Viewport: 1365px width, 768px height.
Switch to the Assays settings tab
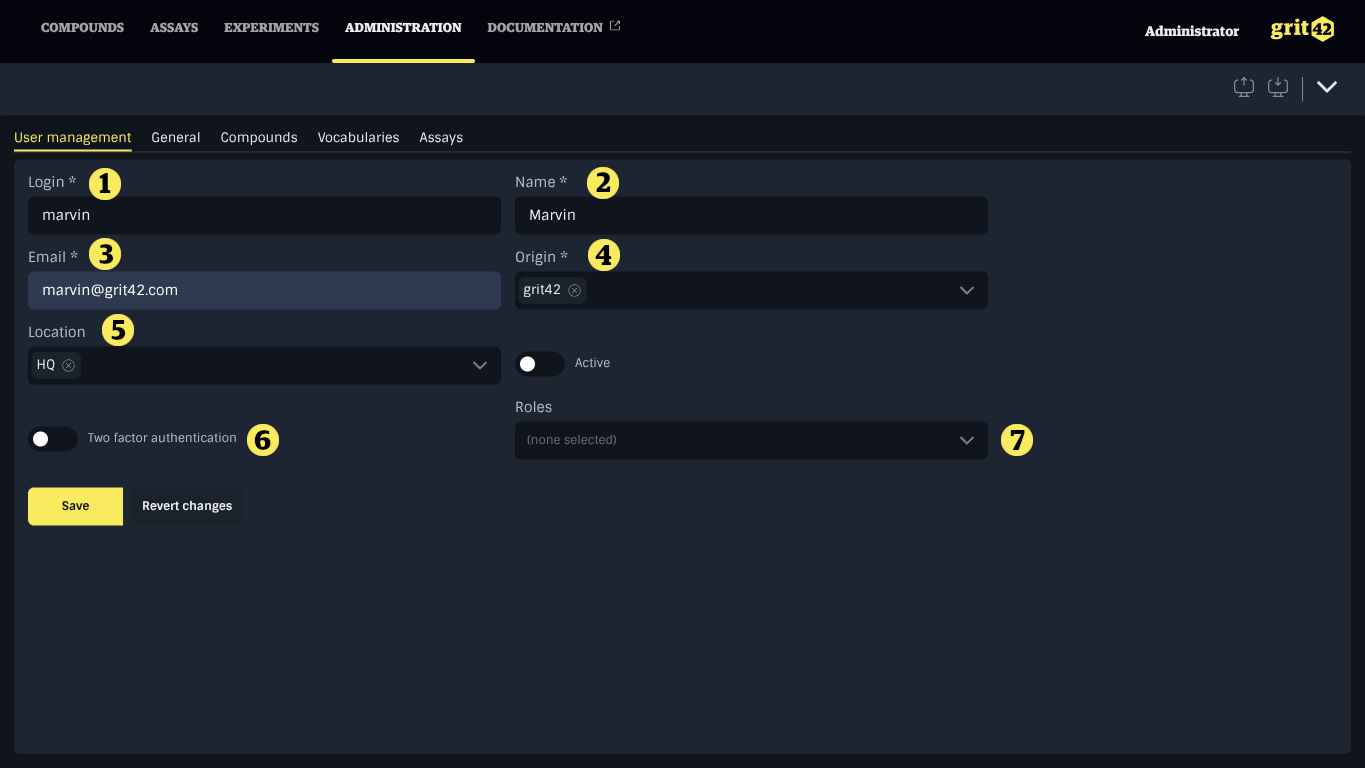click(441, 137)
